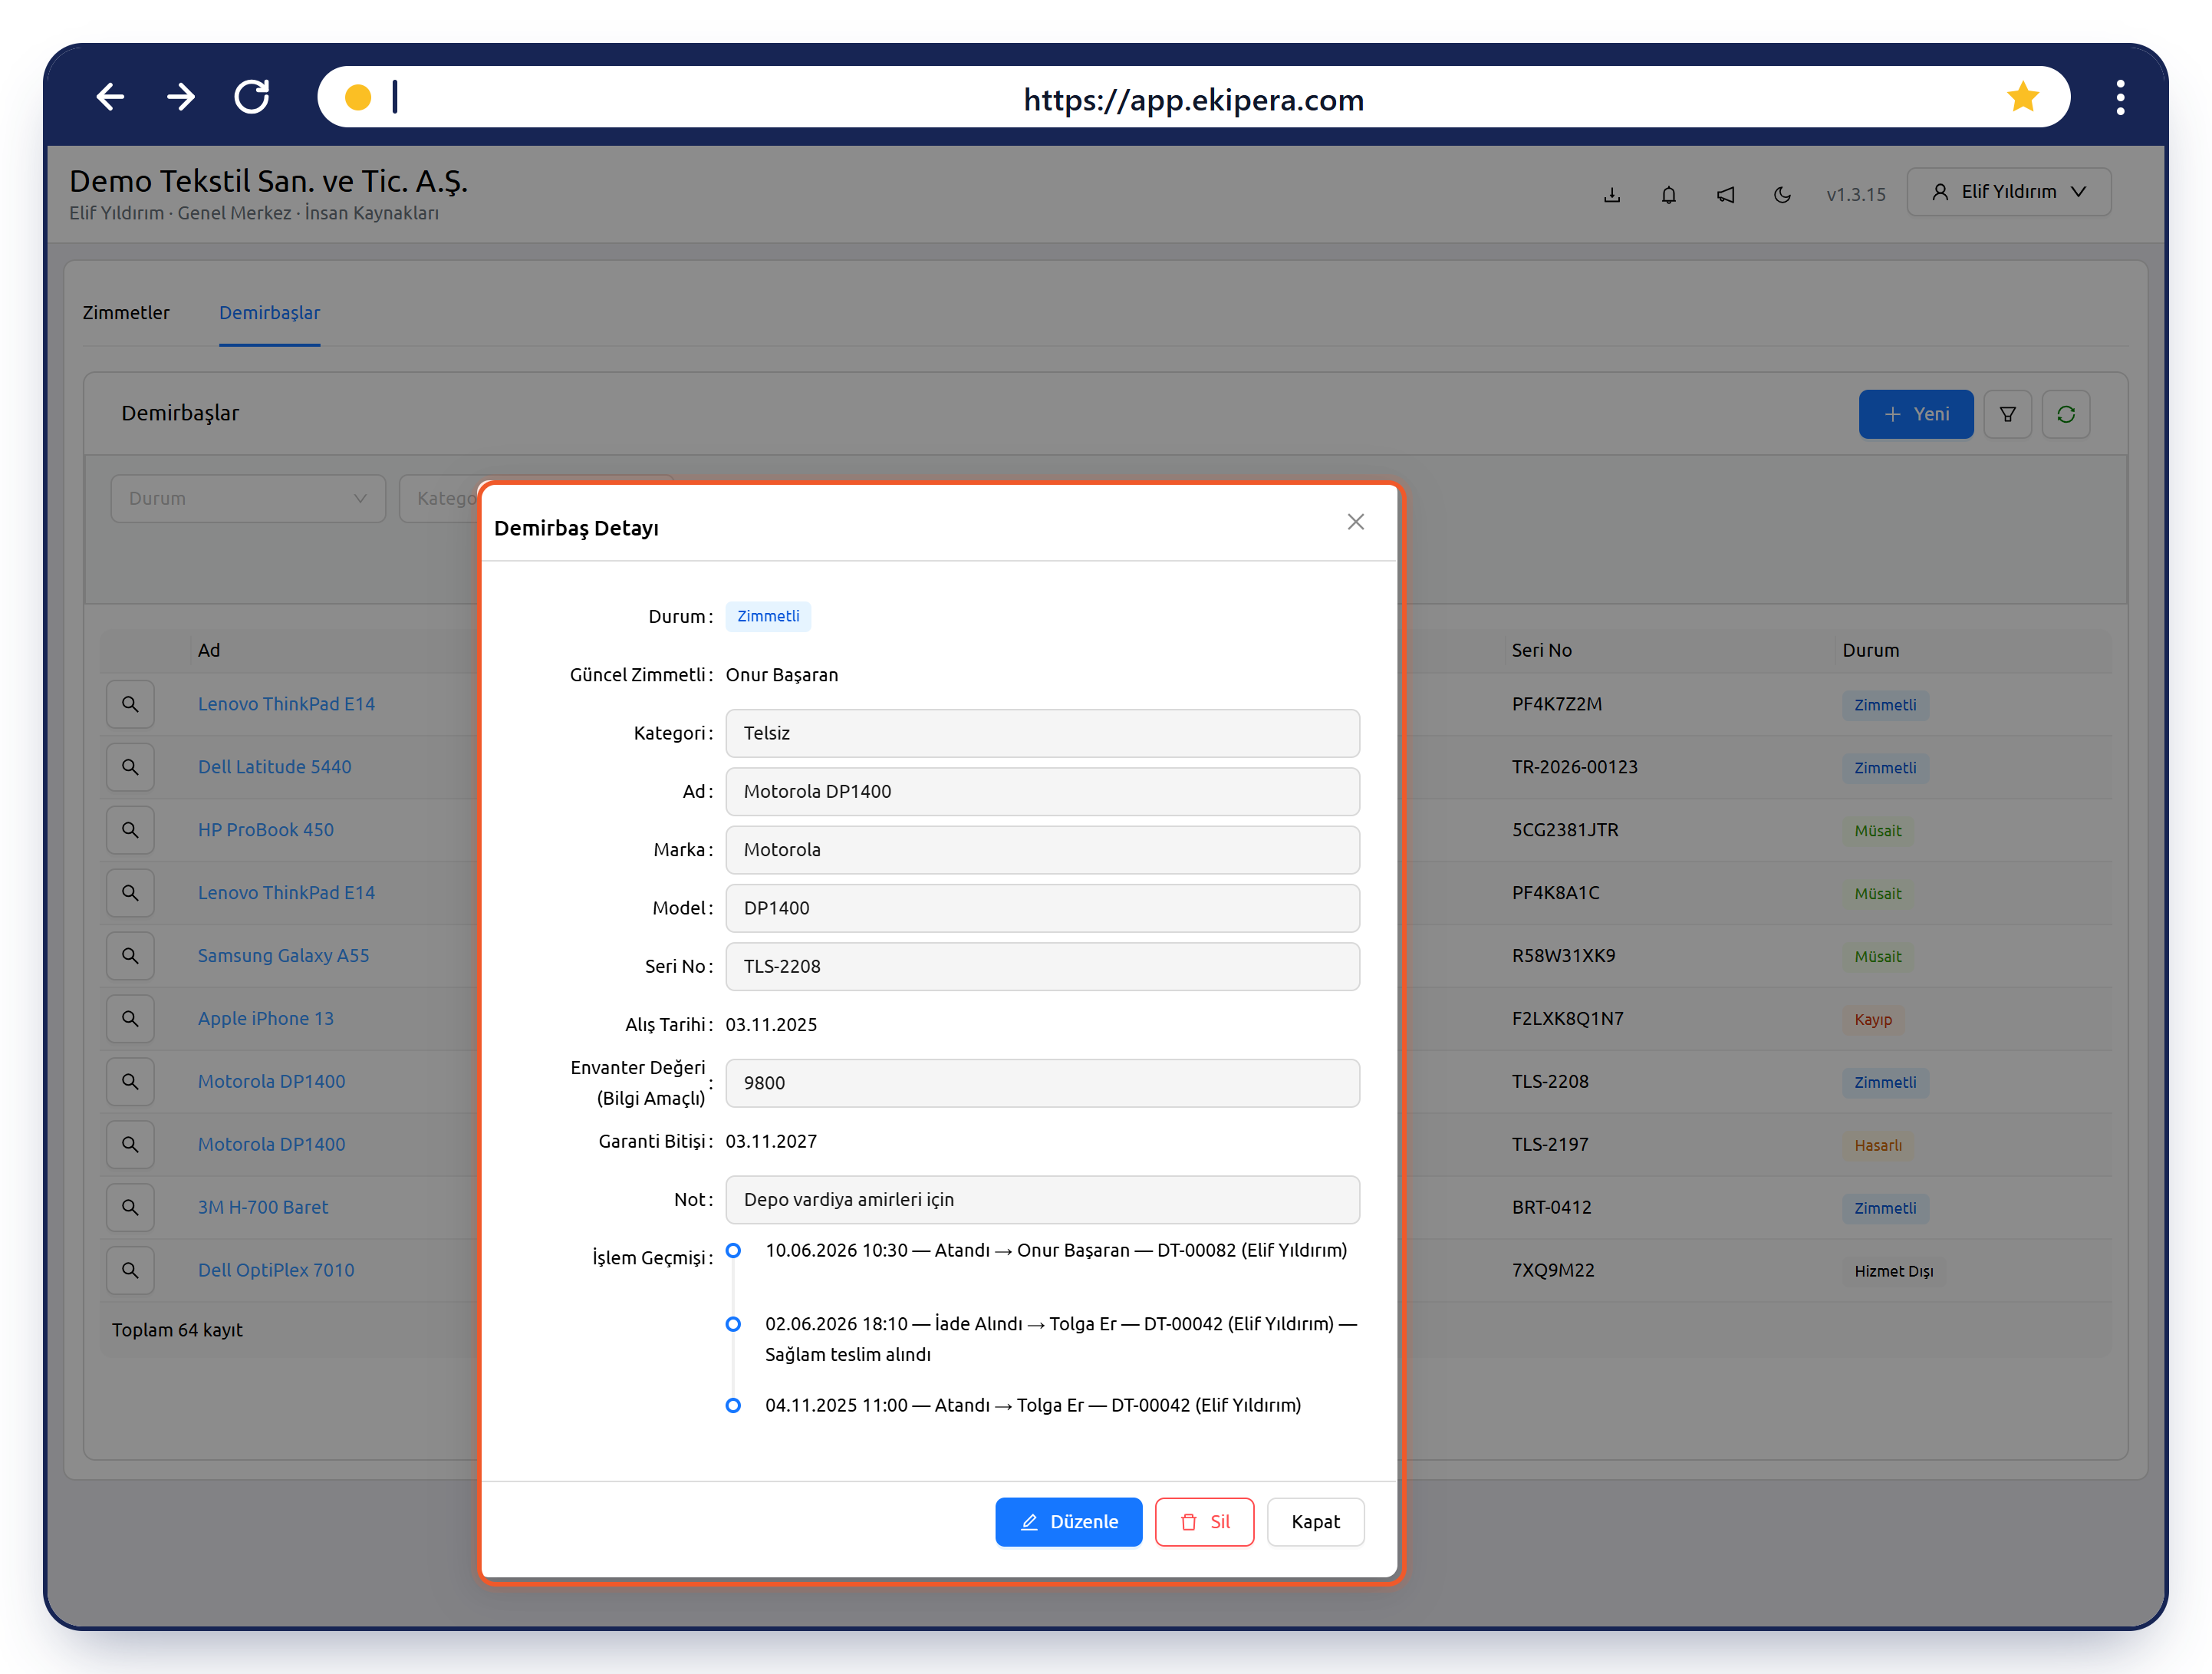Open the Apple iPhone 13 link
Screen dimensions: 2212x1674
tap(265, 1019)
